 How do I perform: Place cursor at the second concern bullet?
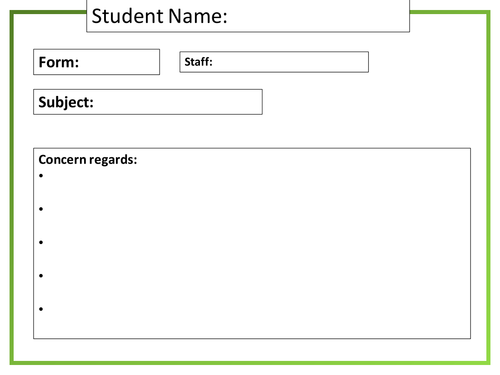[x=41, y=209]
